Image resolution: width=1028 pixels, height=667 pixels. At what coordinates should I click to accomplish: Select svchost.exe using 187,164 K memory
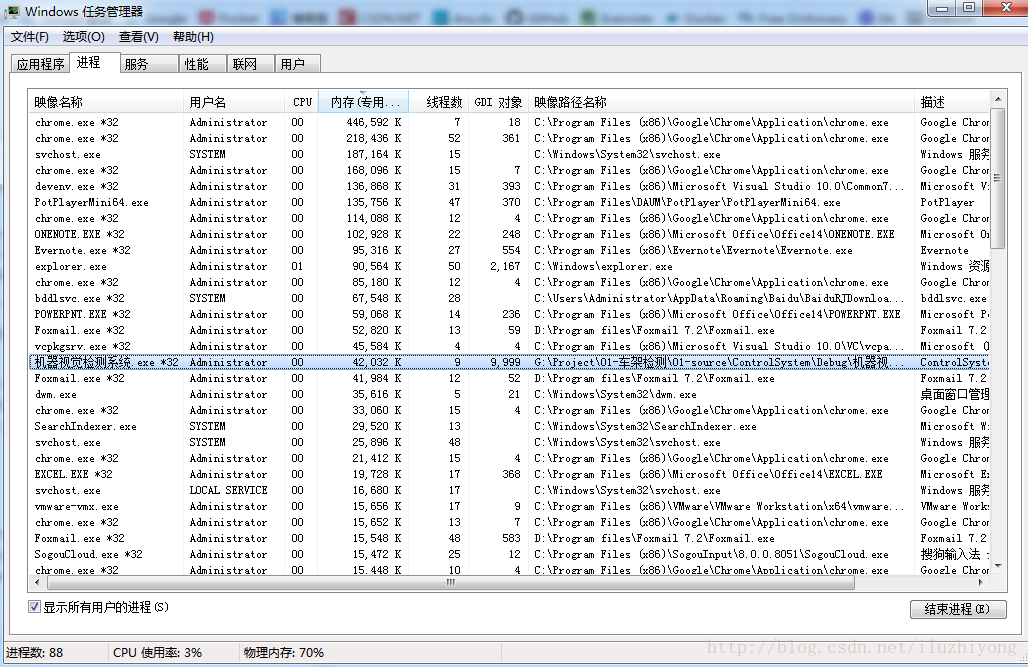pos(509,154)
